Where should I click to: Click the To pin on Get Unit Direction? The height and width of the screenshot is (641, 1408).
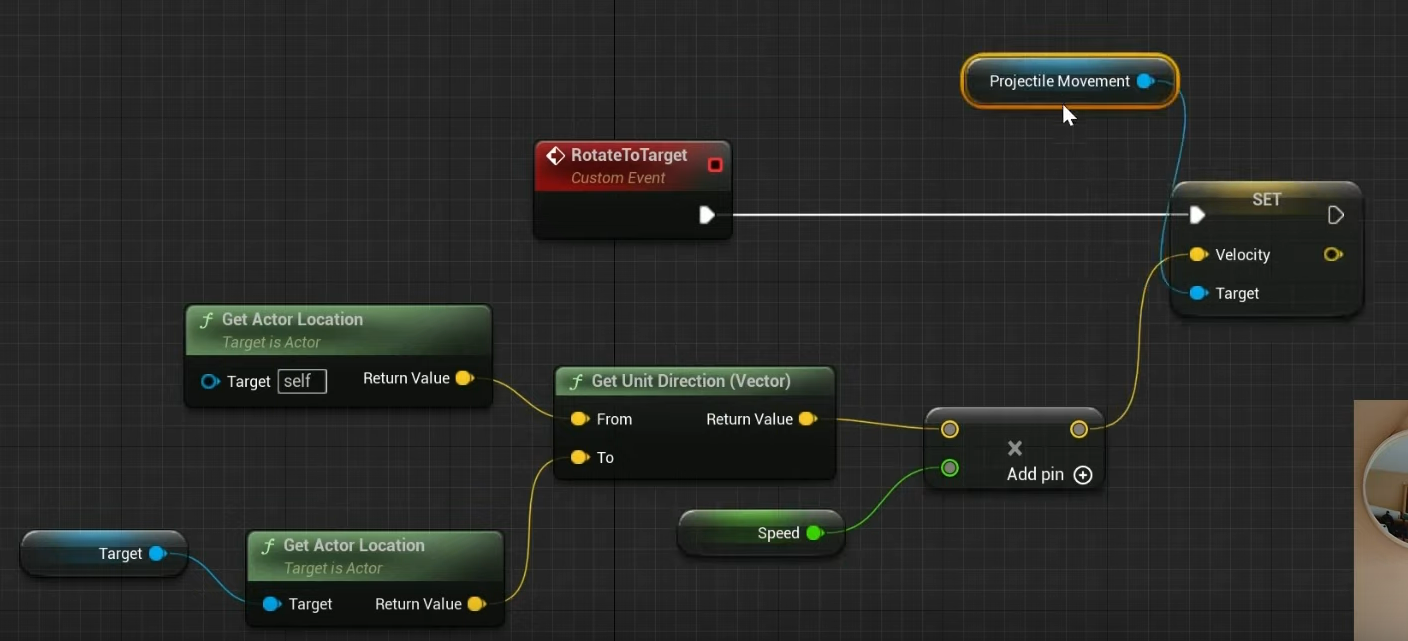579,457
